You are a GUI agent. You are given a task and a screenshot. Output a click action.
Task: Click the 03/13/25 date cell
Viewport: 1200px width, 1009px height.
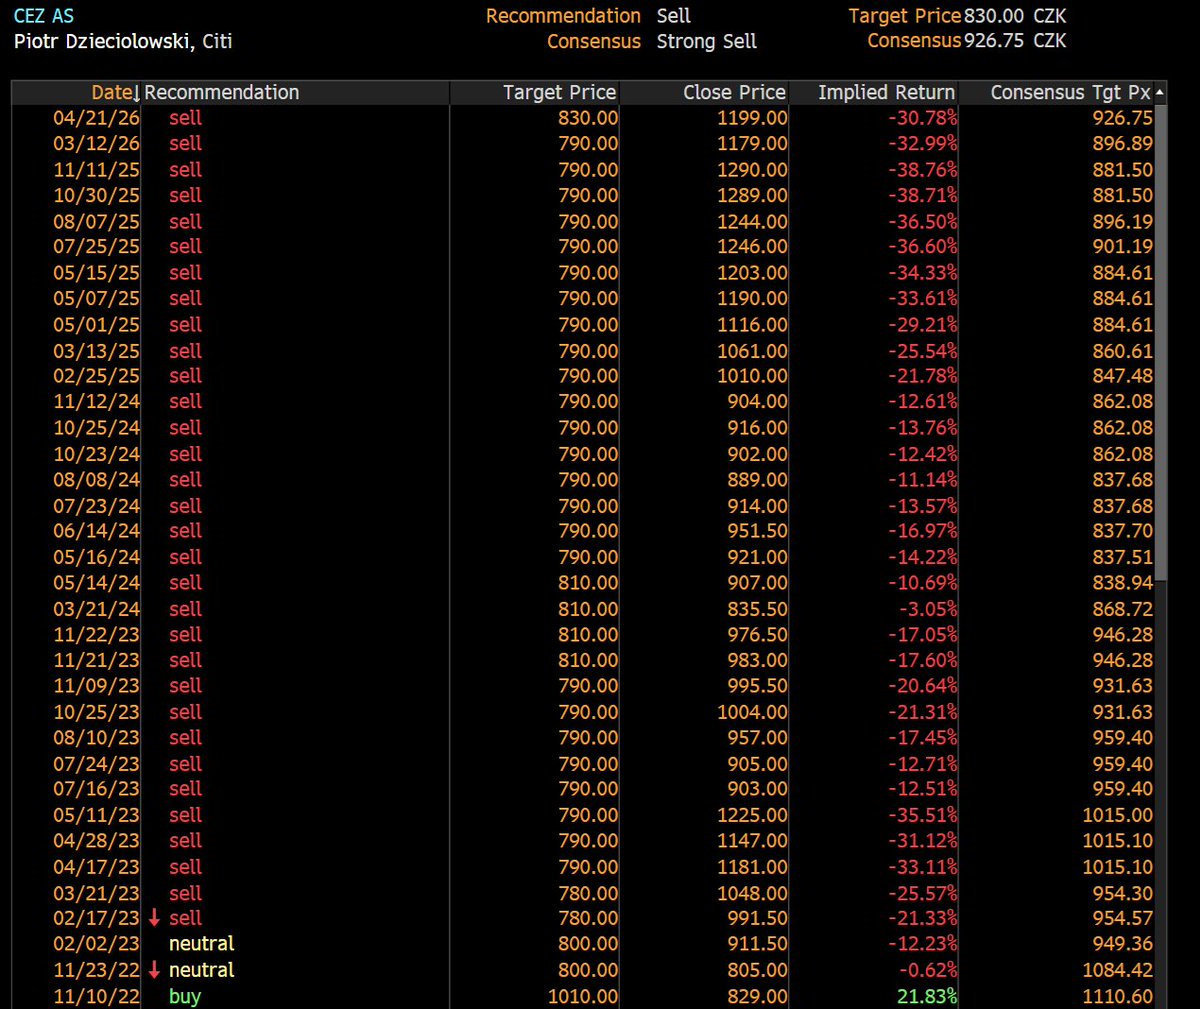click(x=96, y=351)
